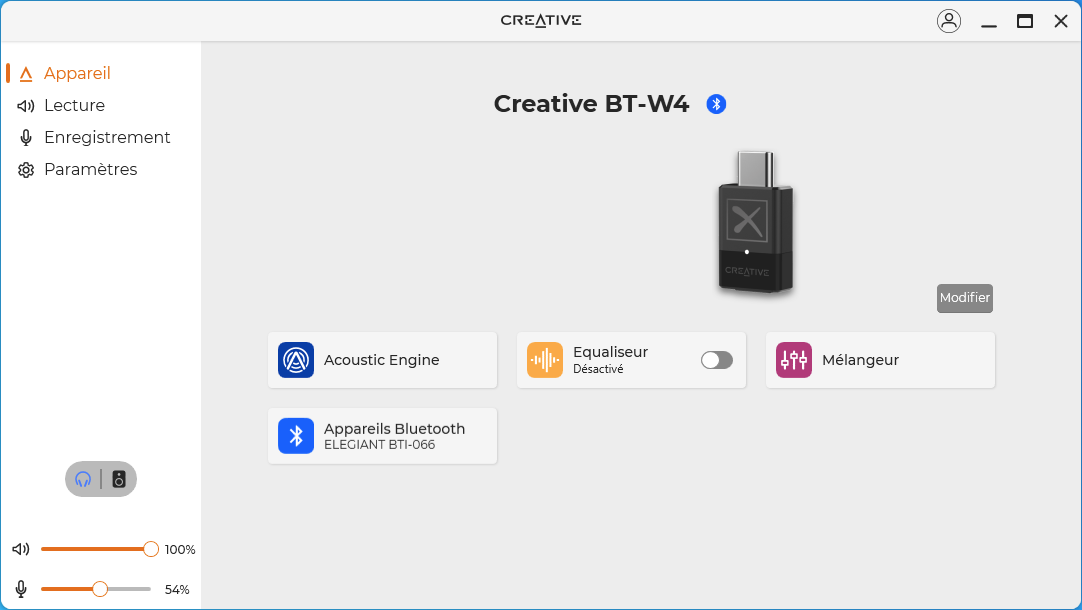This screenshot has width=1082, height=610.
Task: Open the Mélangeur mixer icon
Action: coord(794,360)
